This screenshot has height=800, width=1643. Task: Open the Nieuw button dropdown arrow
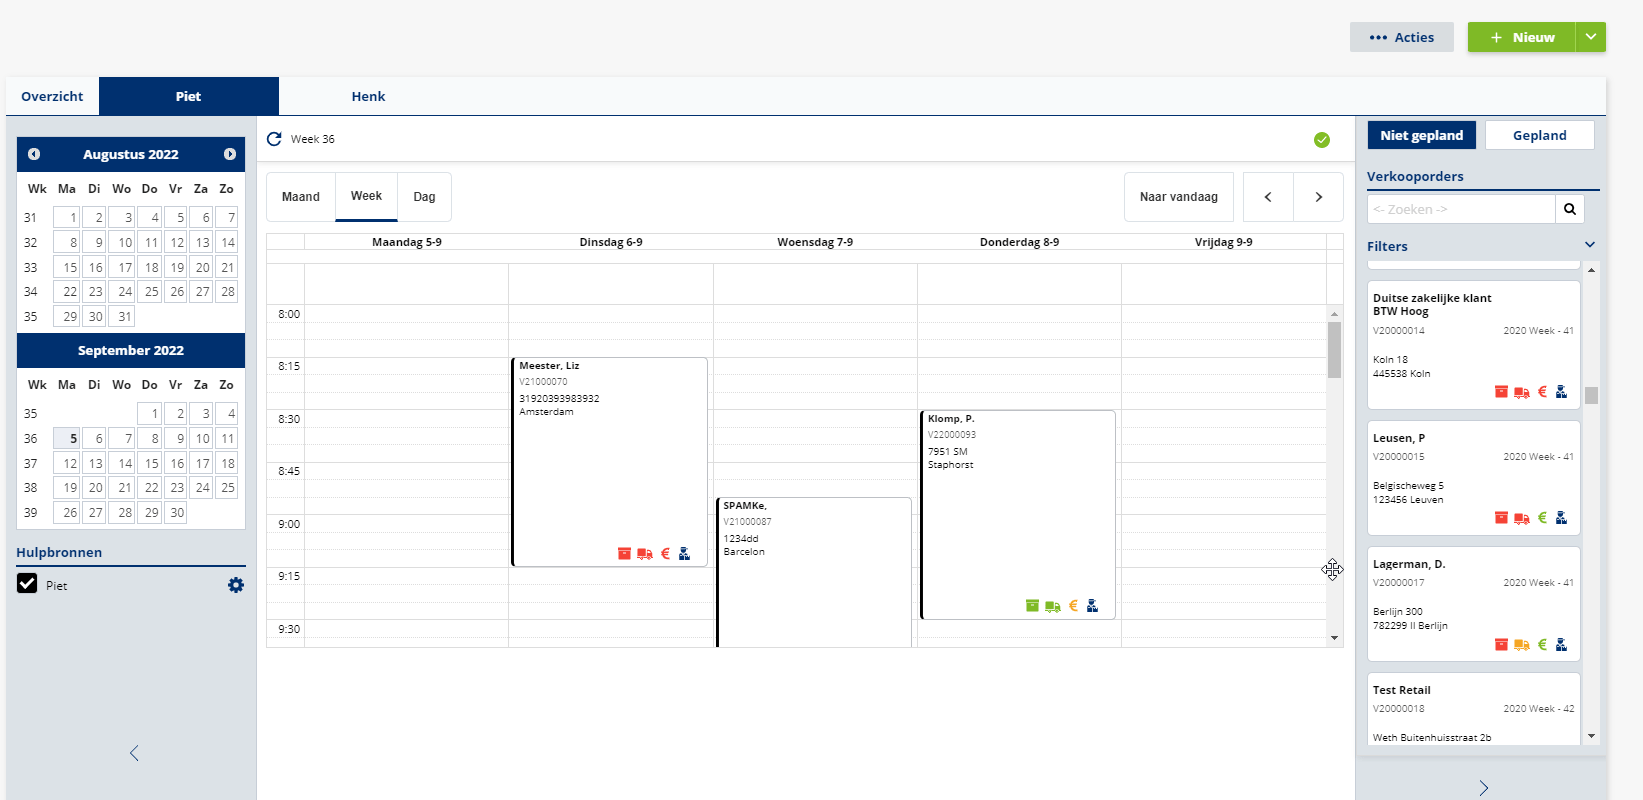coord(1590,37)
